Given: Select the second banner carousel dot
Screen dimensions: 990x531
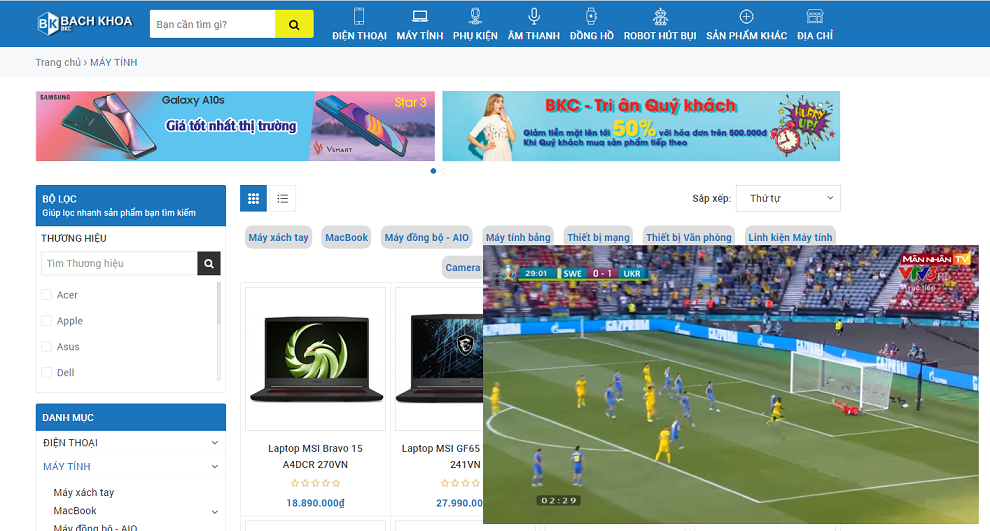Looking at the screenshot, I should pos(443,171).
